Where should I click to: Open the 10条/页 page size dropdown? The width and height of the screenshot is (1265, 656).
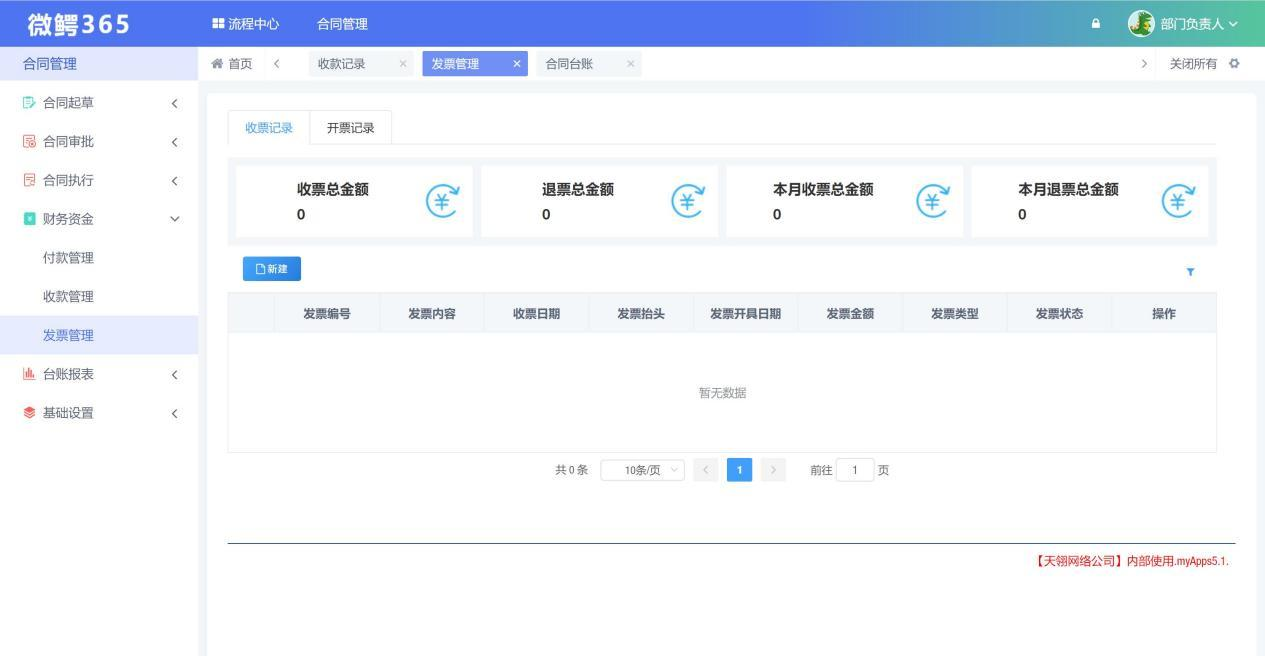pyautogui.click(x=641, y=469)
